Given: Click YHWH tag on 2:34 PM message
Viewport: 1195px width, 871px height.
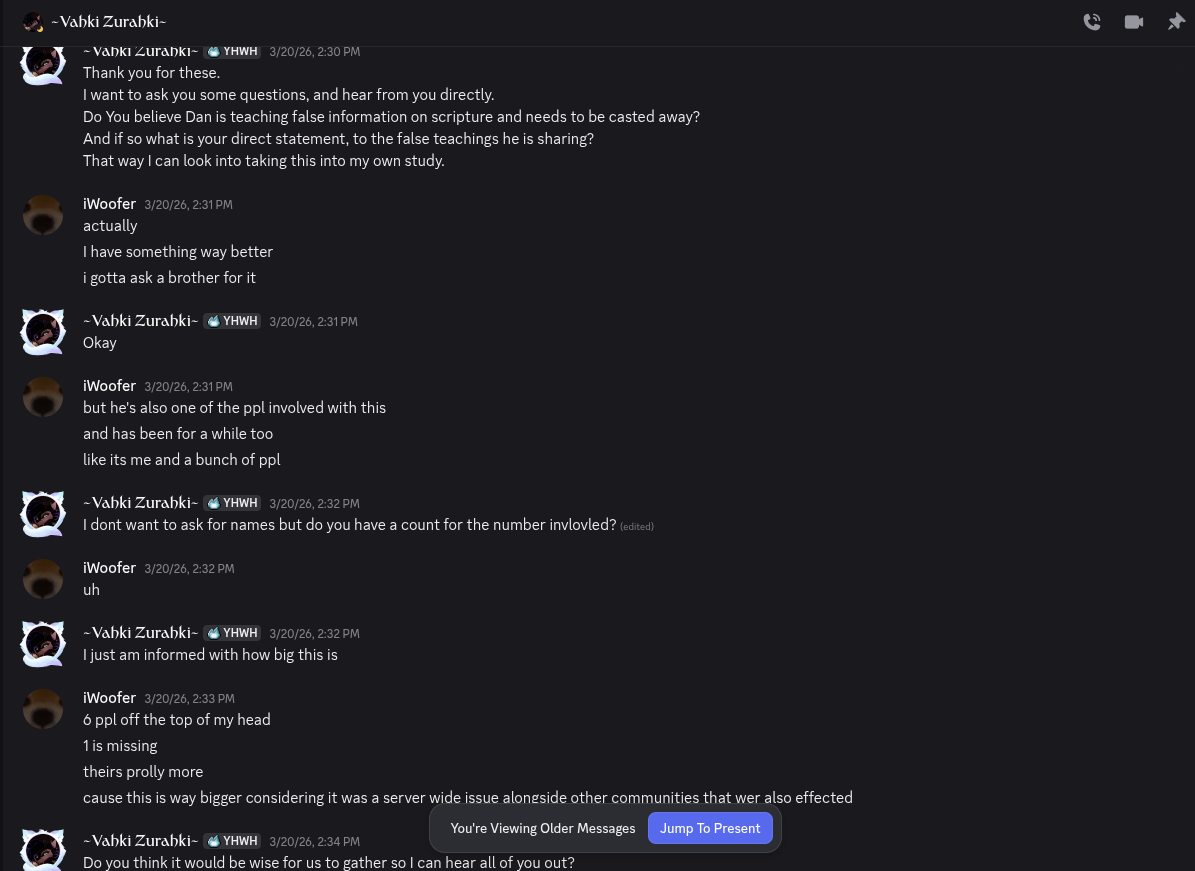Looking at the screenshot, I should [x=232, y=841].
